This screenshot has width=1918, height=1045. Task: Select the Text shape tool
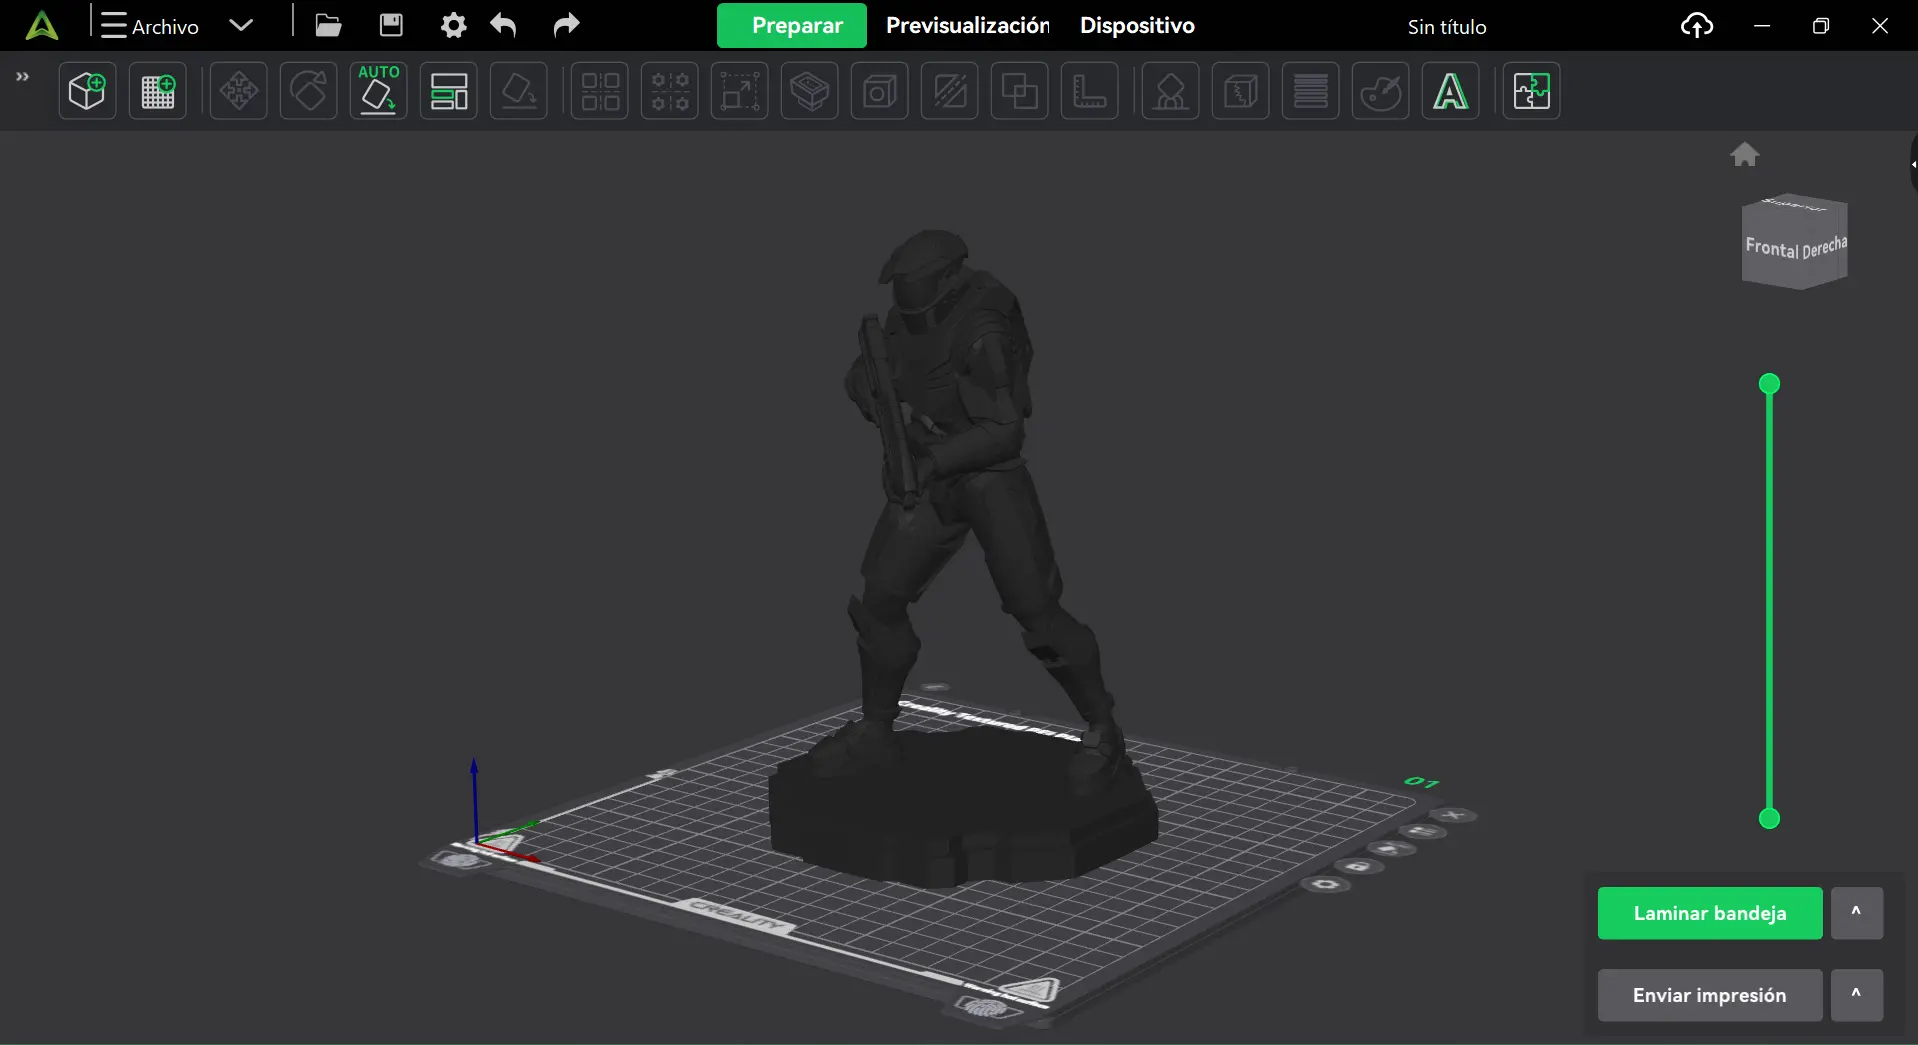[1450, 91]
